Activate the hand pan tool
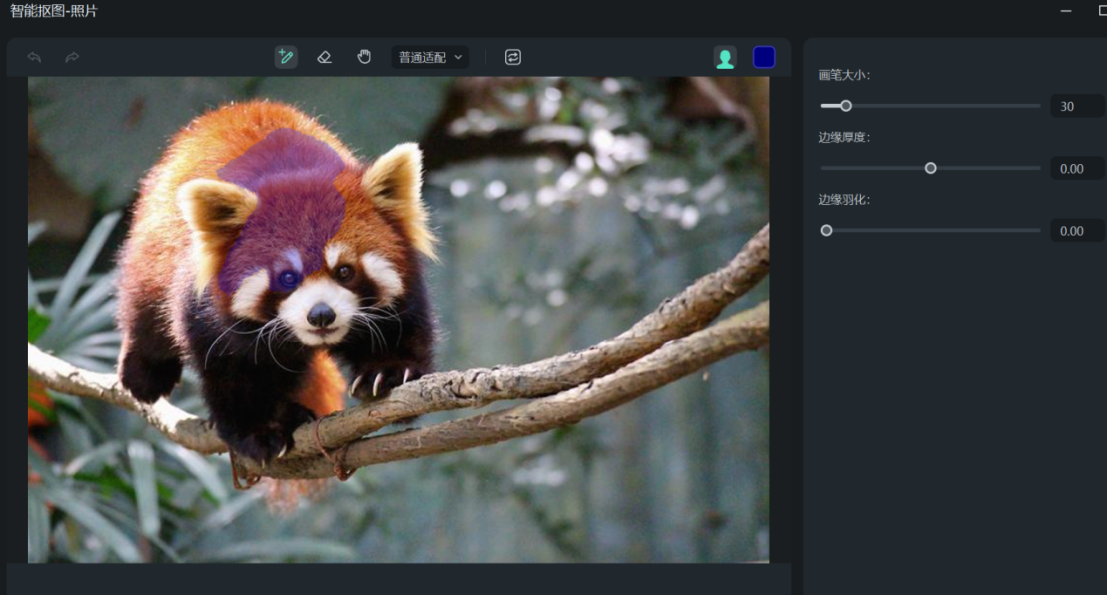Screen dimensions: 1108x596 (364, 57)
